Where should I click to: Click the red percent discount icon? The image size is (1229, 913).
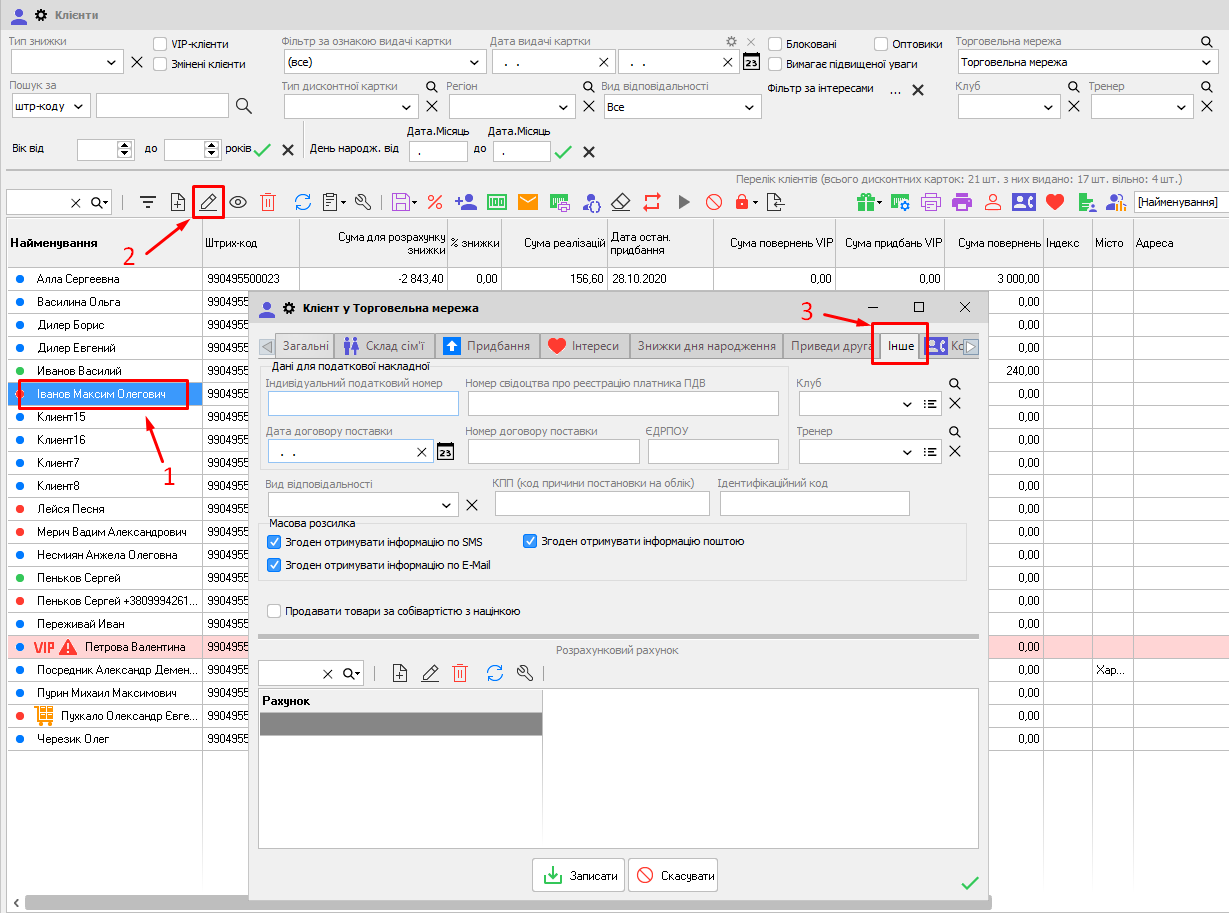(435, 202)
